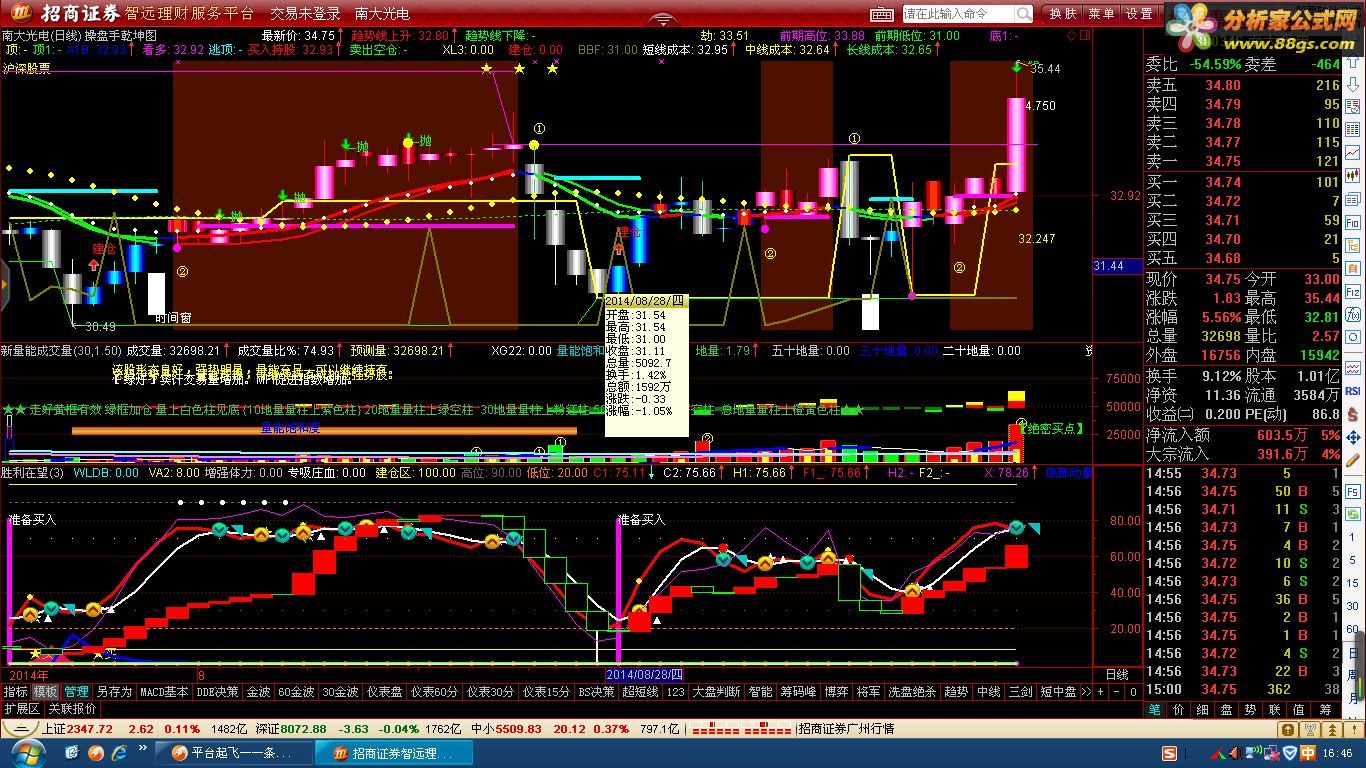Switch to 值 value tab

[x=1299, y=709]
